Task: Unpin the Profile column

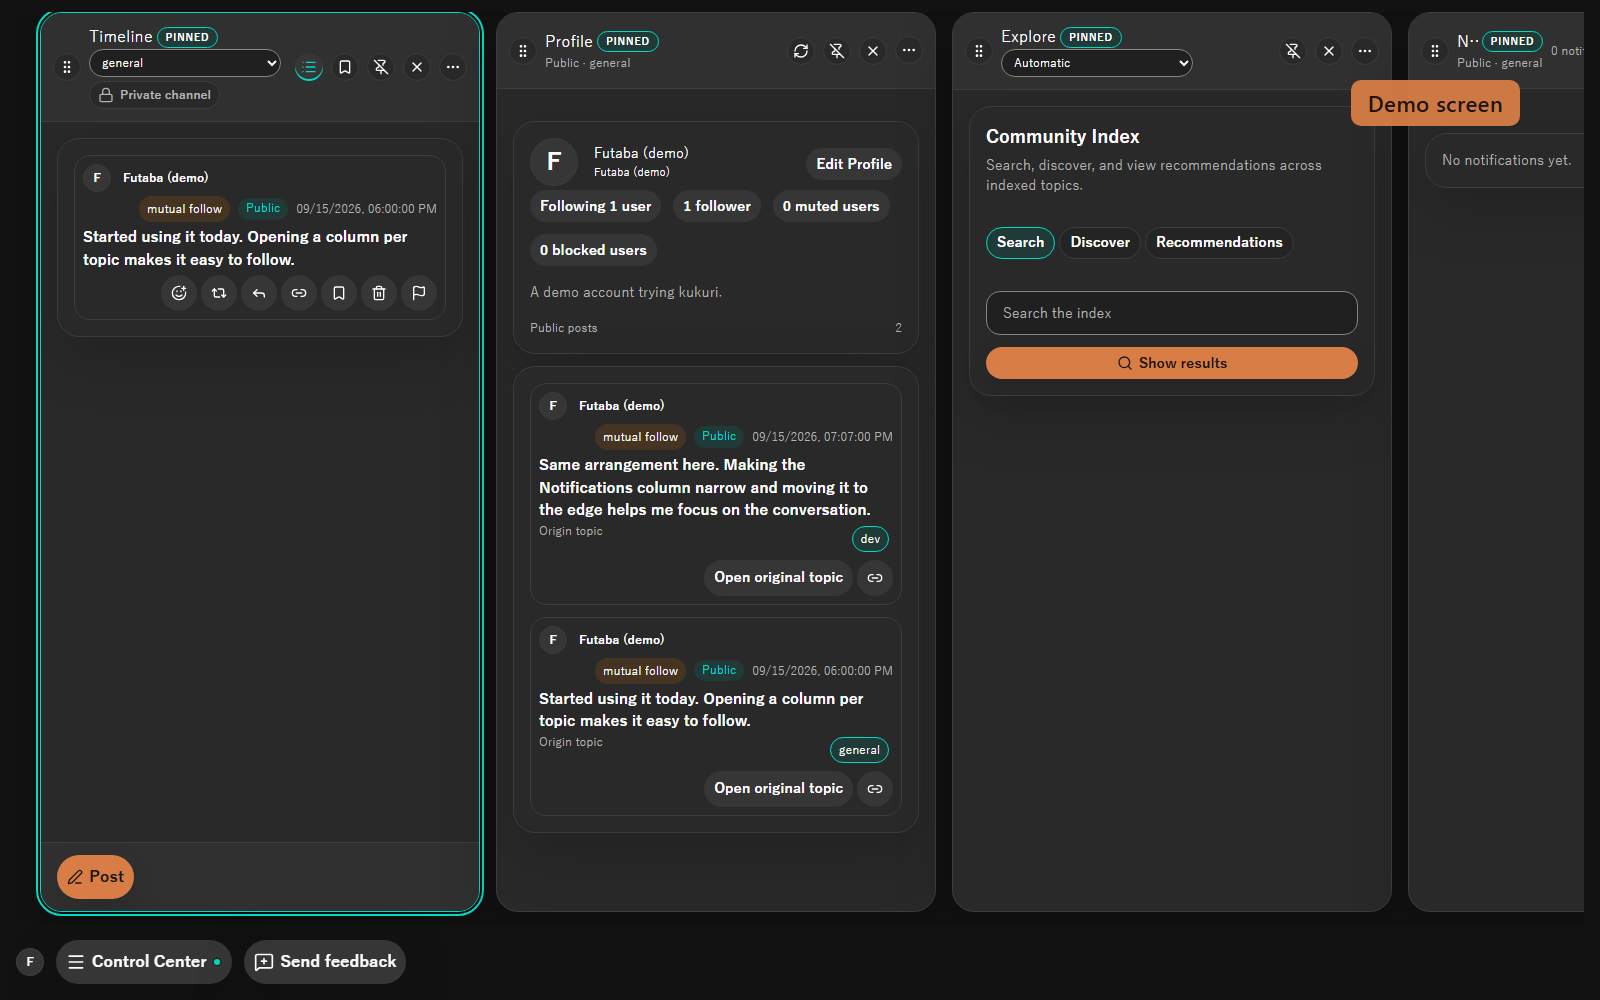Action: click(837, 51)
